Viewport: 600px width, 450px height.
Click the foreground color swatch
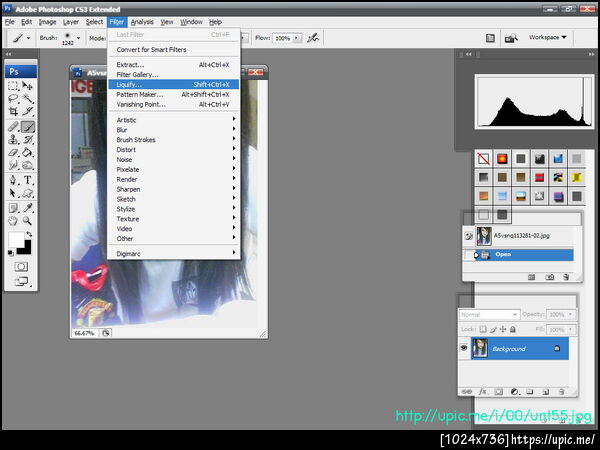click(16, 239)
